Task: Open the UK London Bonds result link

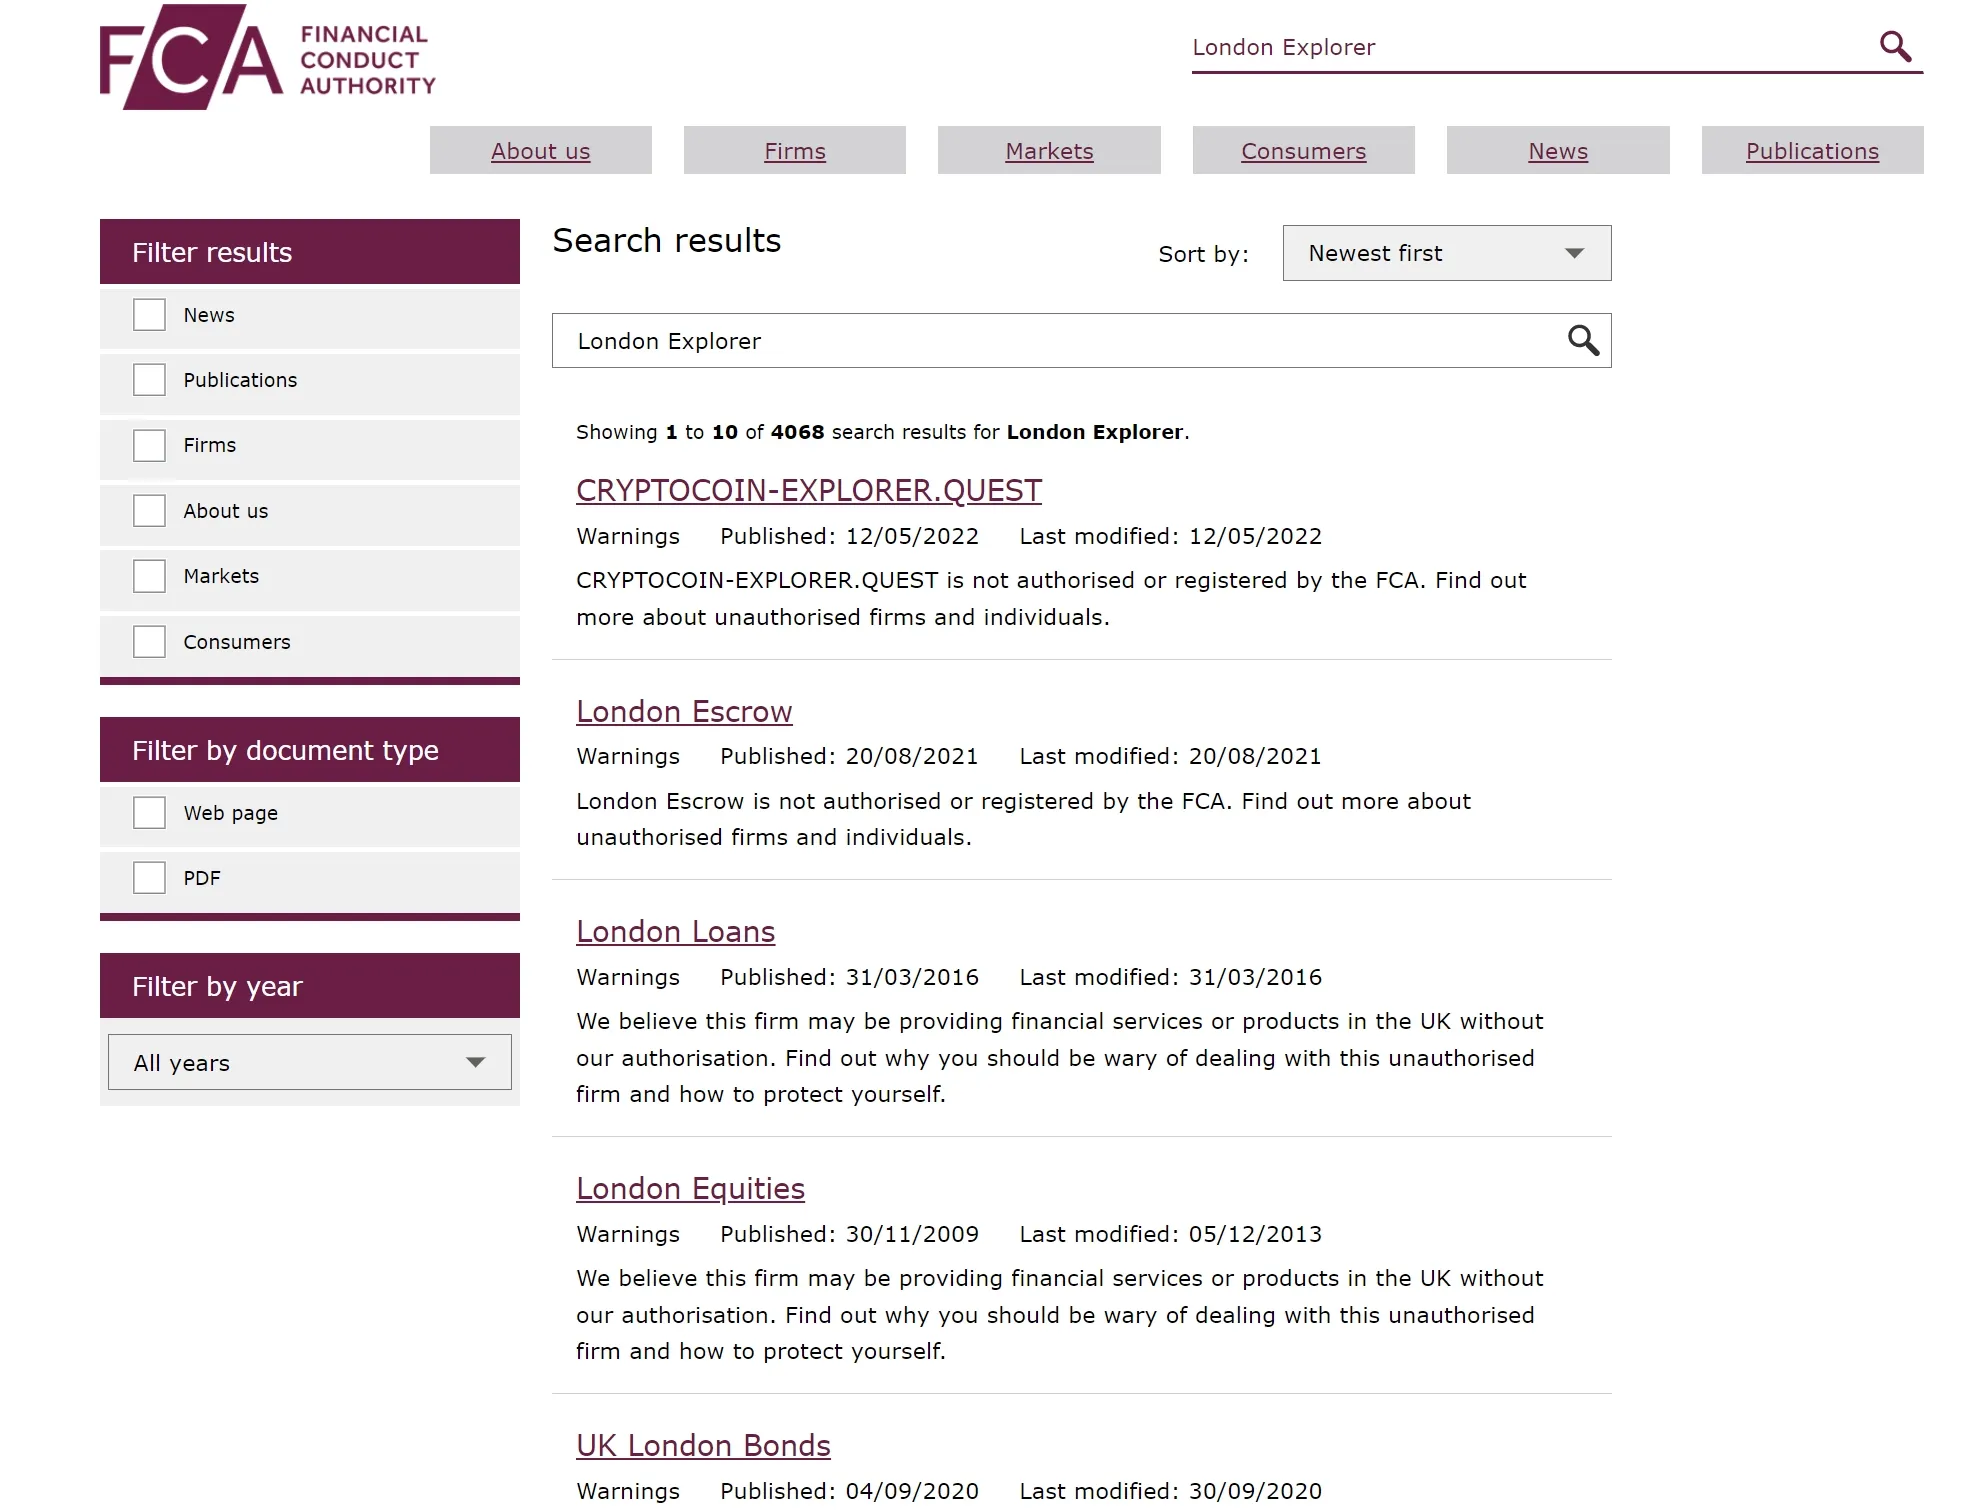Action: (x=703, y=1446)
